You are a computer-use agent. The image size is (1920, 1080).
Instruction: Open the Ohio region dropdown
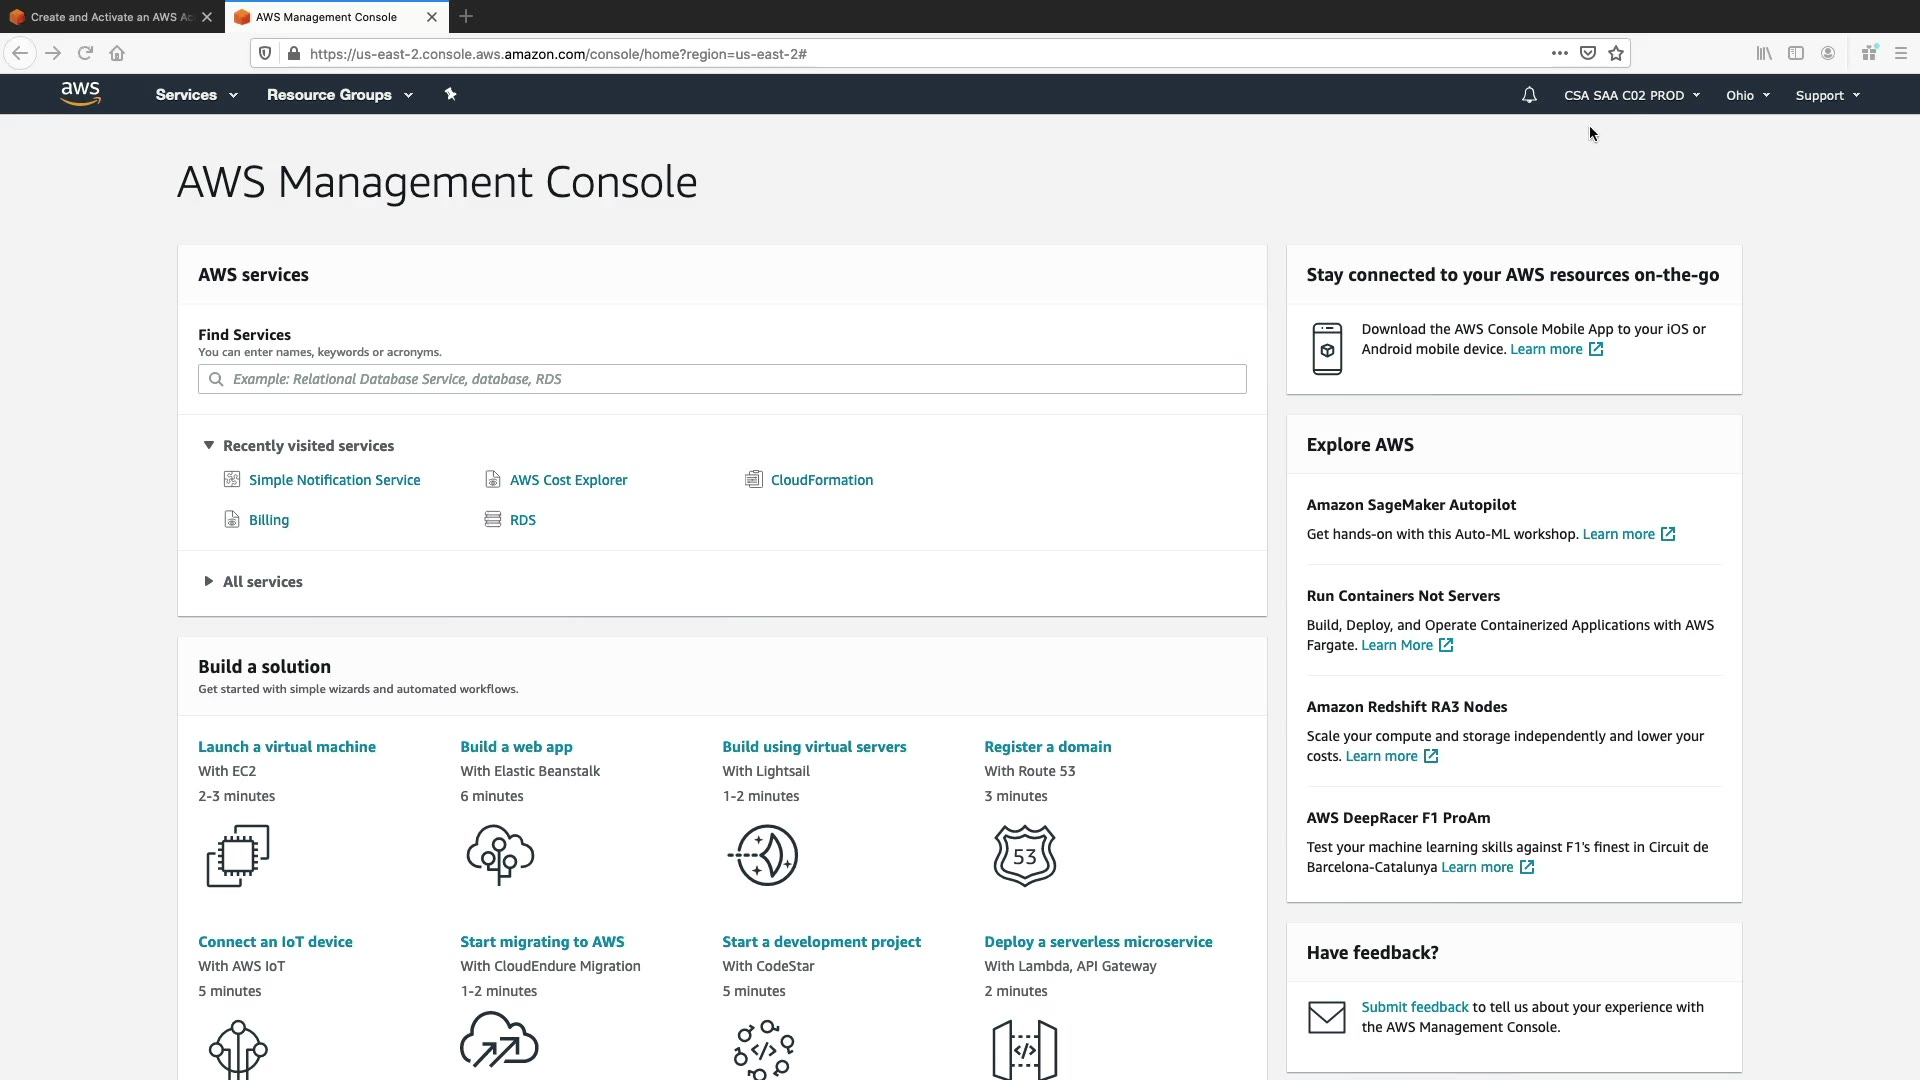(1747, 95)
